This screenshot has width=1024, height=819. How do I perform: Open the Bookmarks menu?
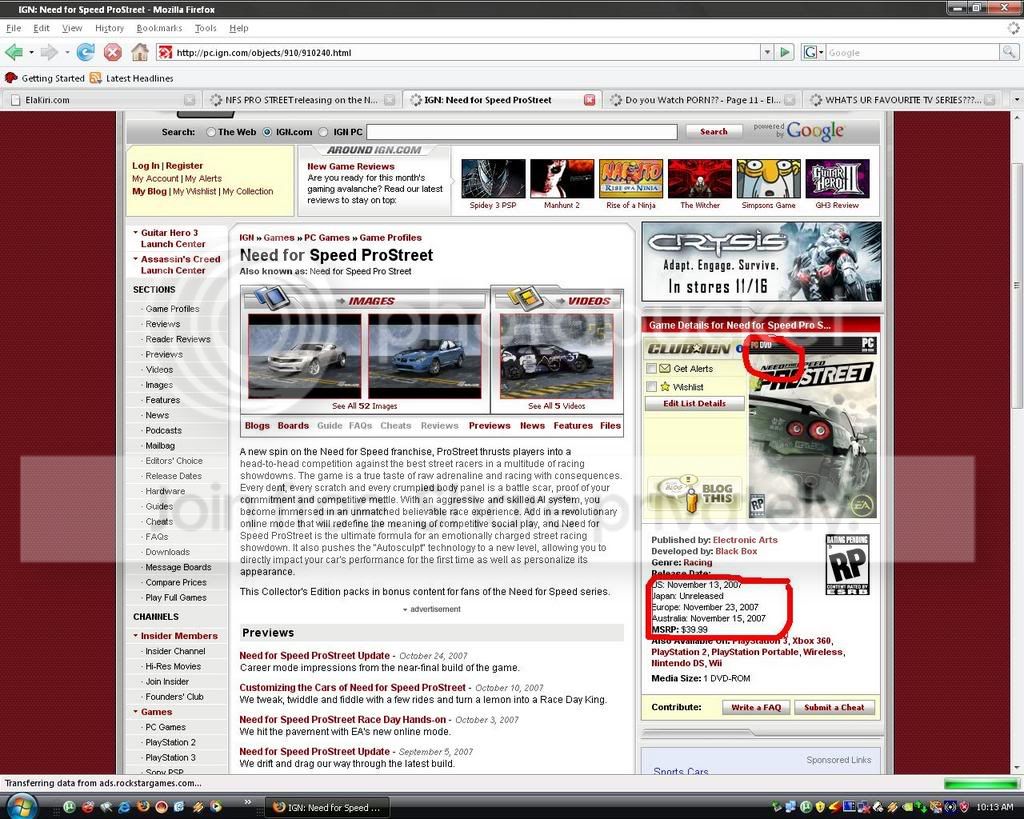click(x=159, y=28)
